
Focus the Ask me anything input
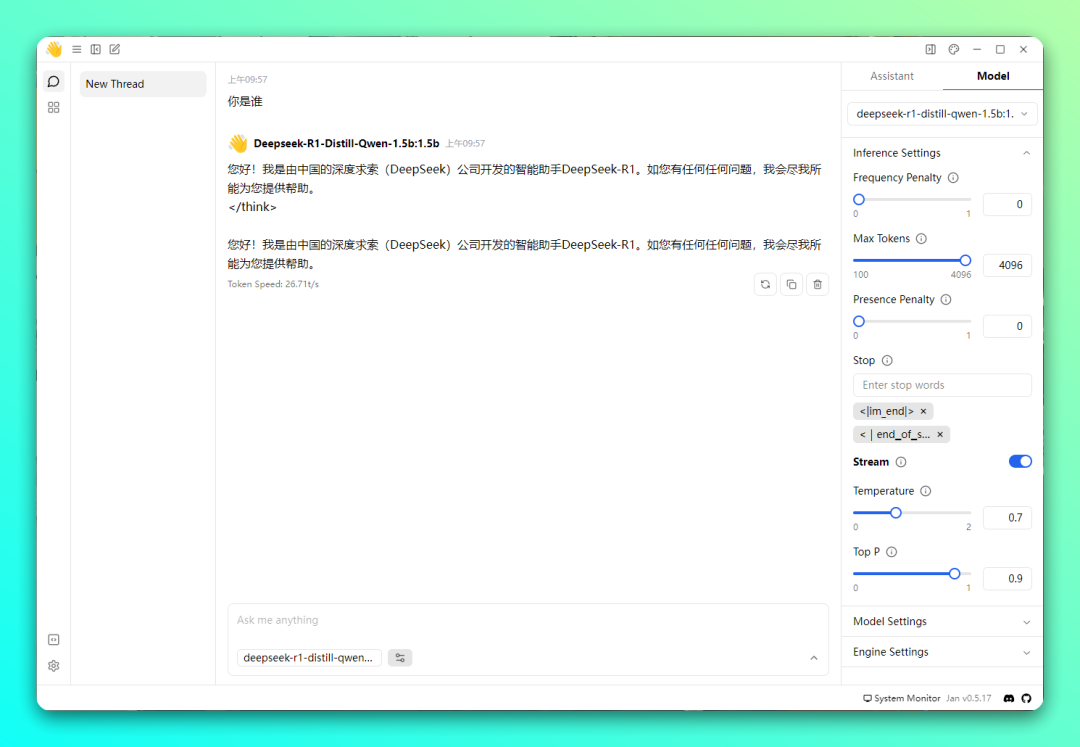tap(528, 620)
